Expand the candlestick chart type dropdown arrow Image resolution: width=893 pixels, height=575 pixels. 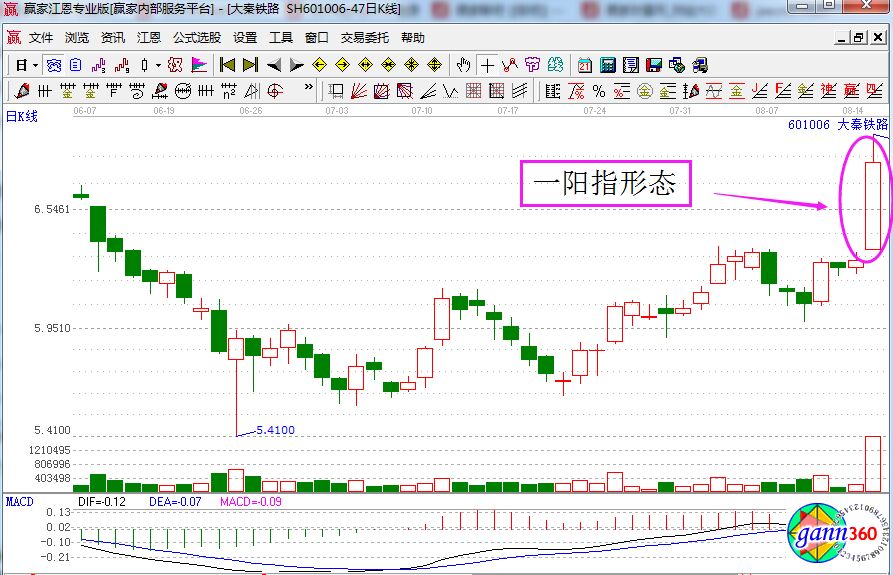157,65
